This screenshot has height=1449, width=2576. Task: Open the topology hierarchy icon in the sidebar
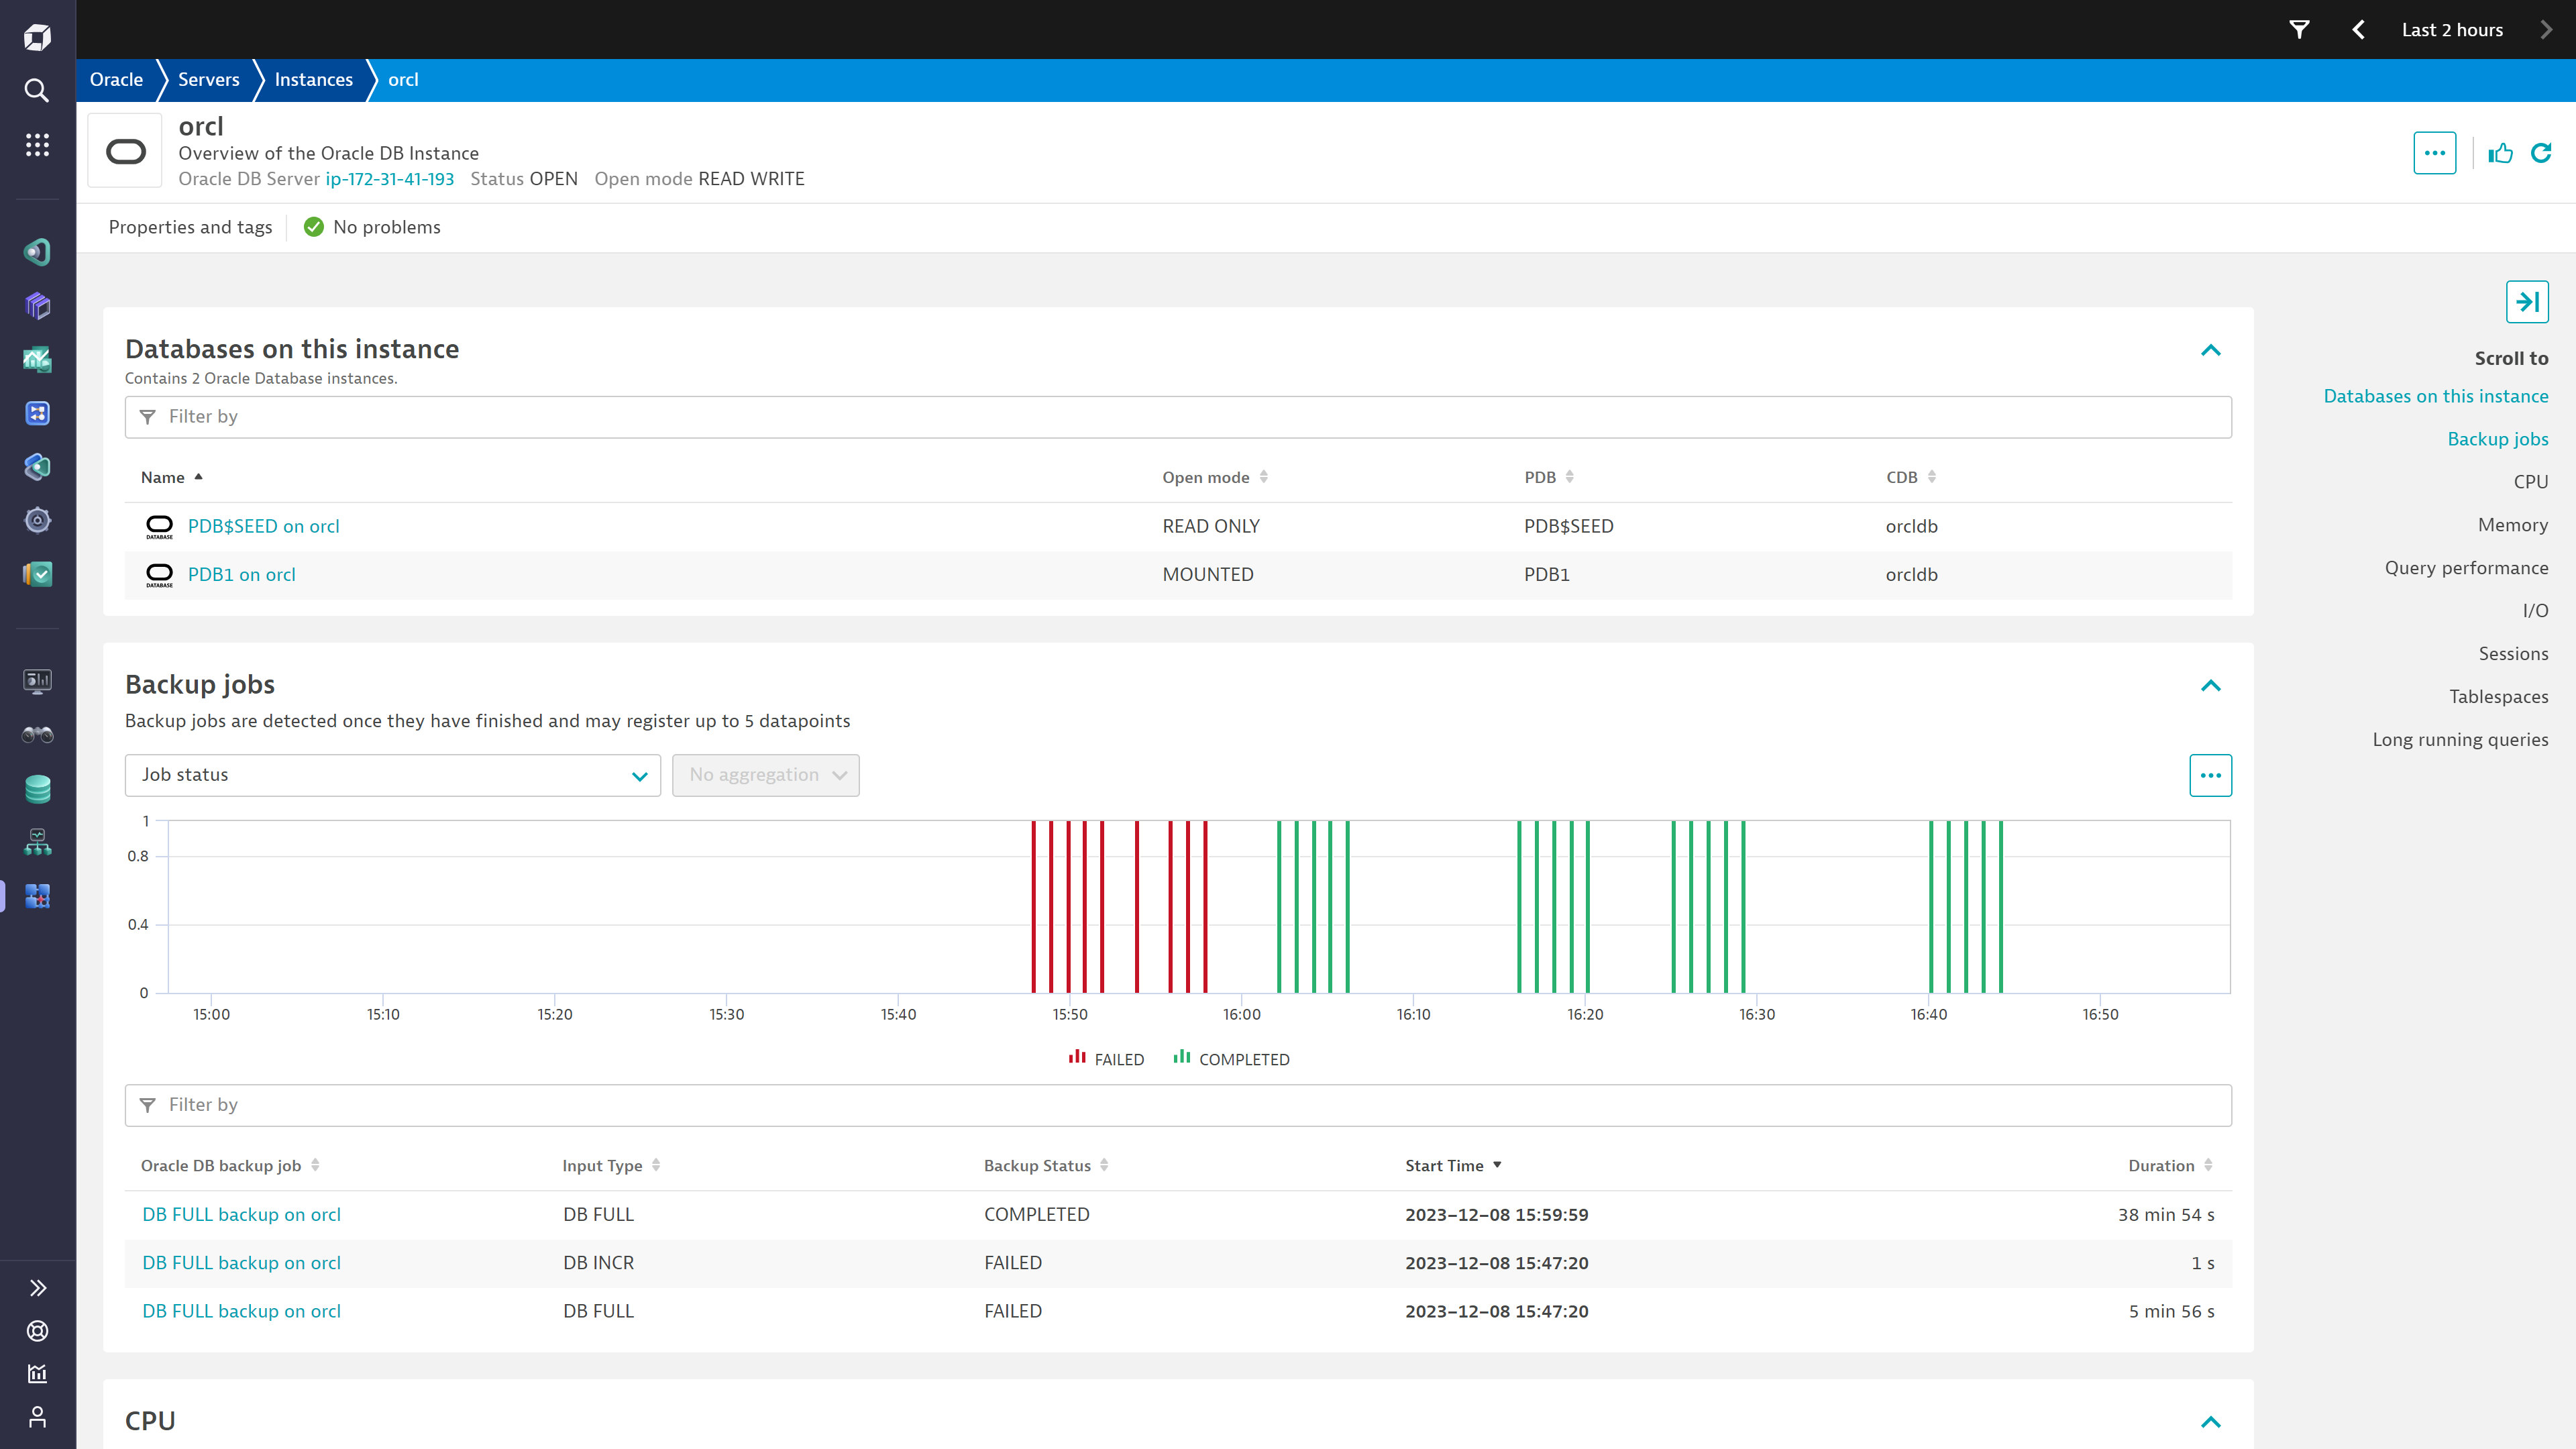coord(37,843)
